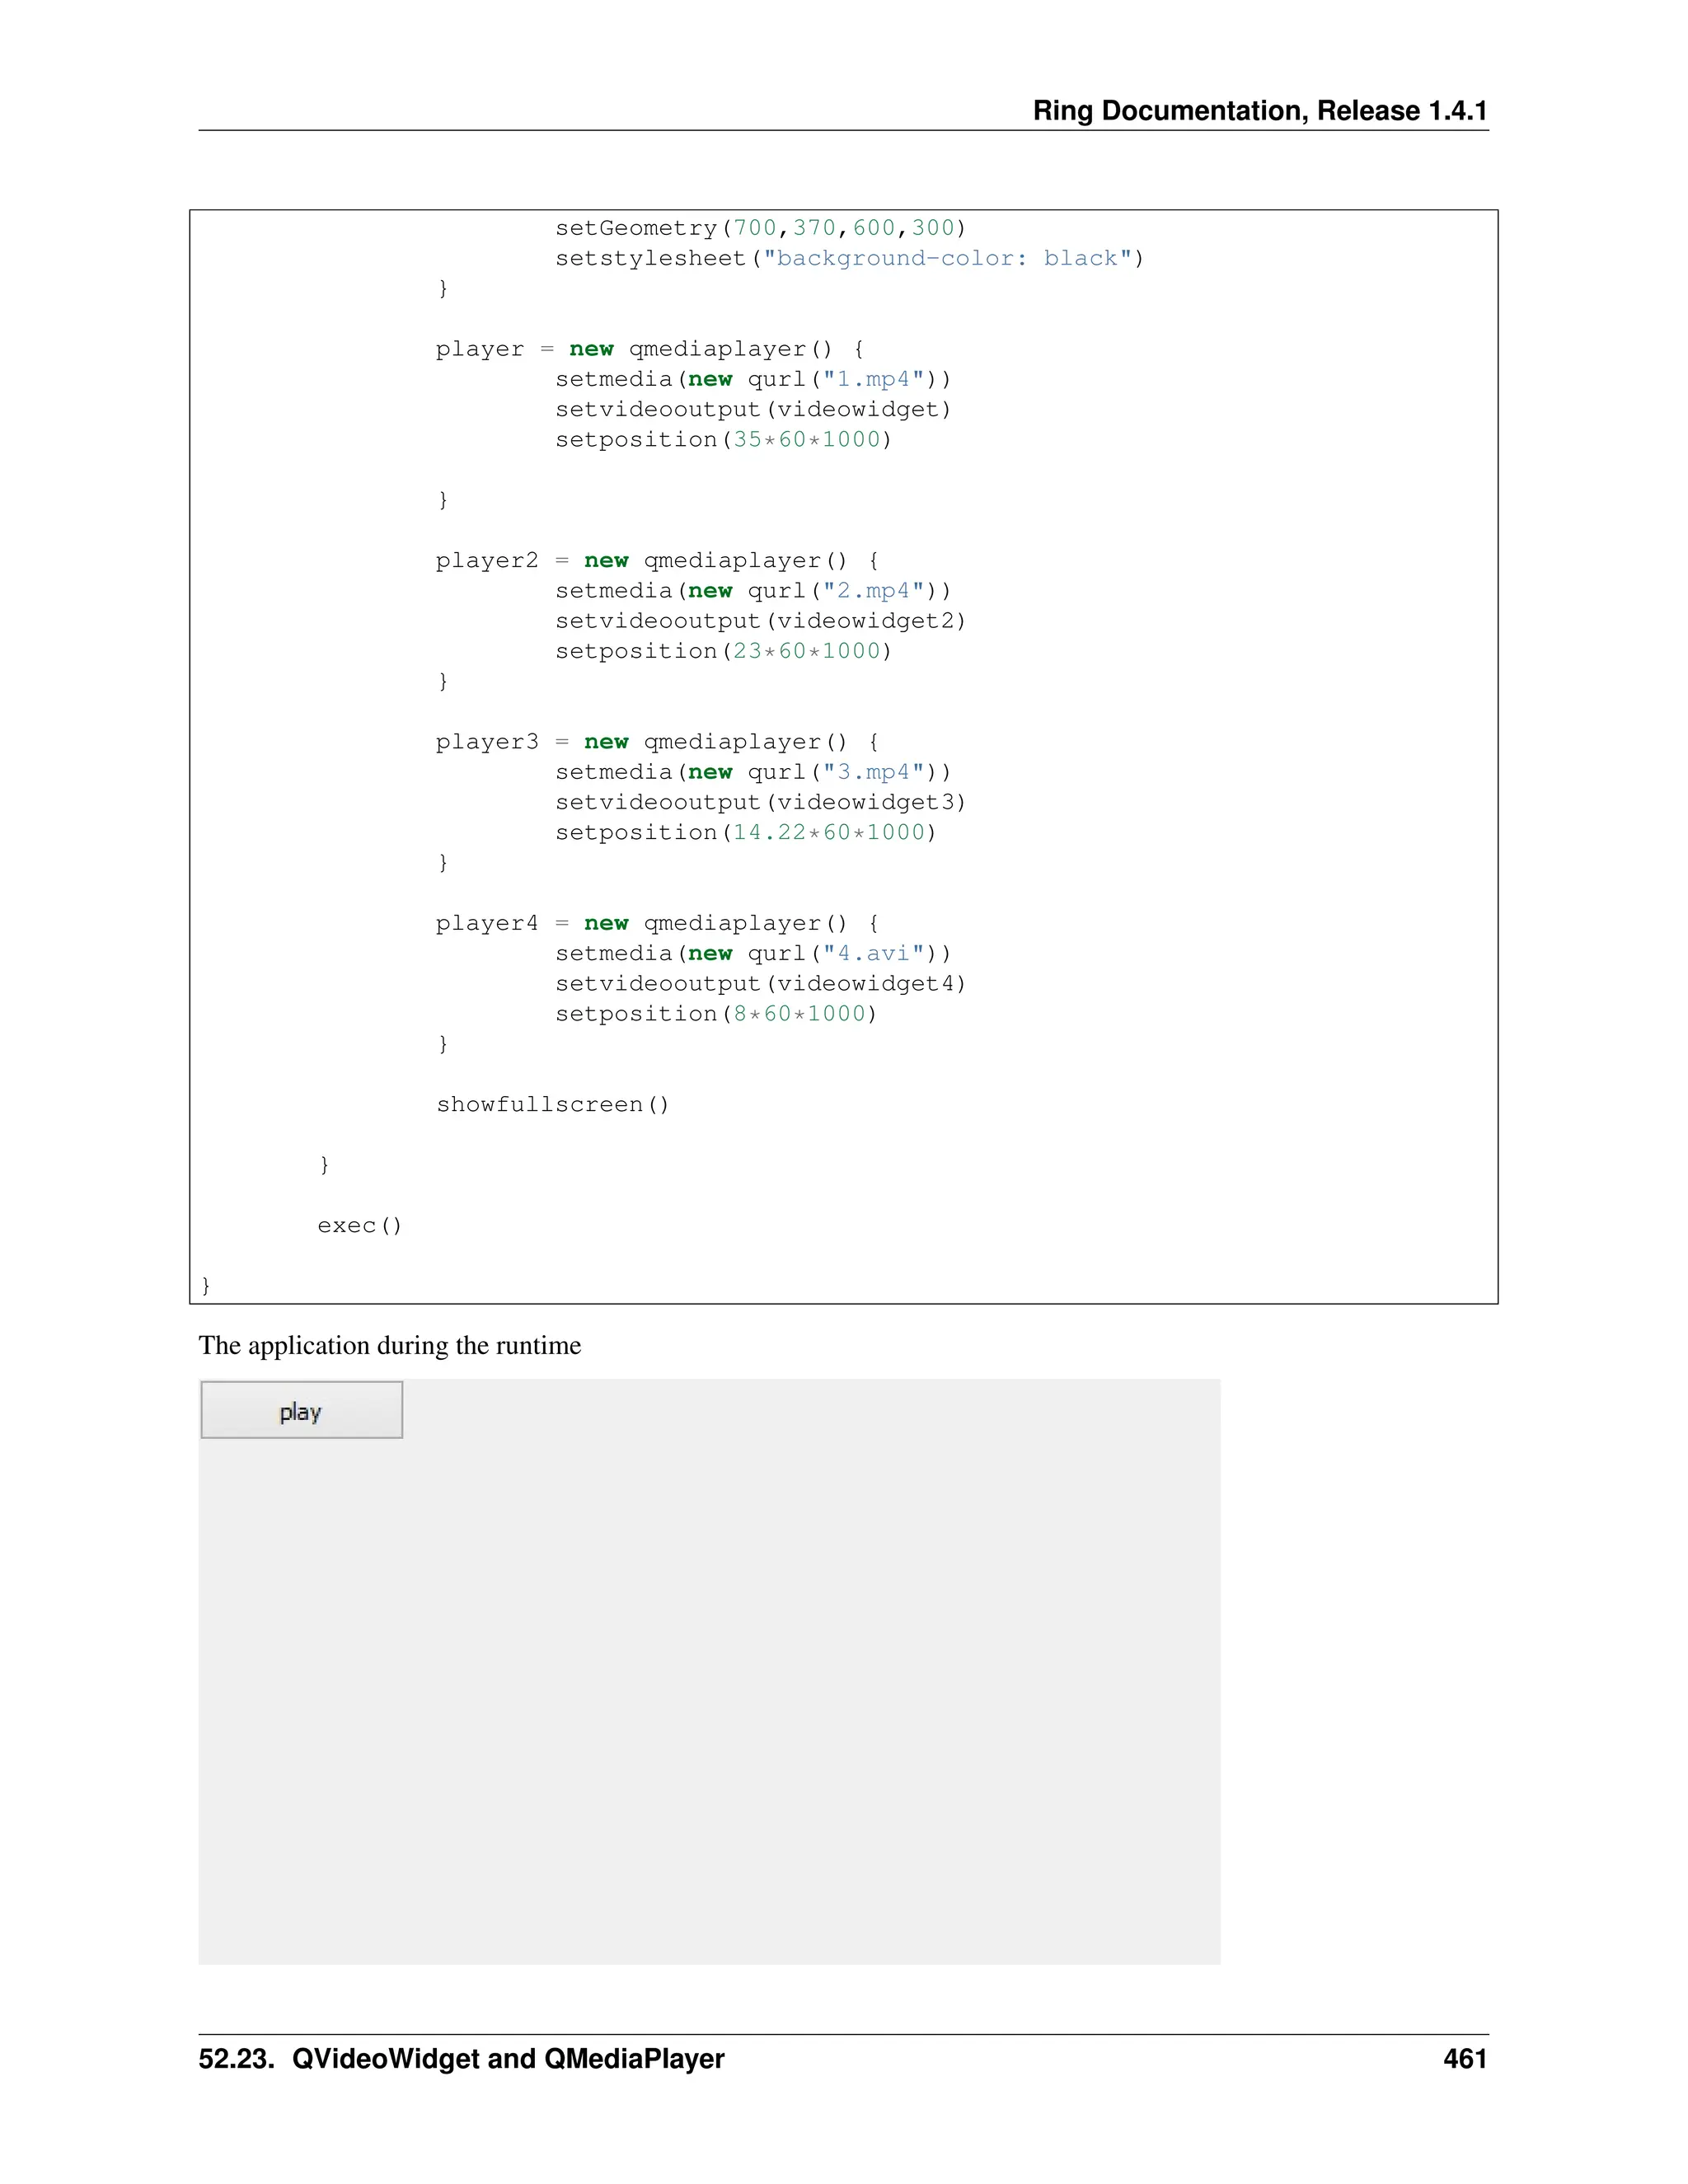Click the setvideooutput(videowidget) line
The height and width of the screenshot is (2184, 1688).
[753, 409]
